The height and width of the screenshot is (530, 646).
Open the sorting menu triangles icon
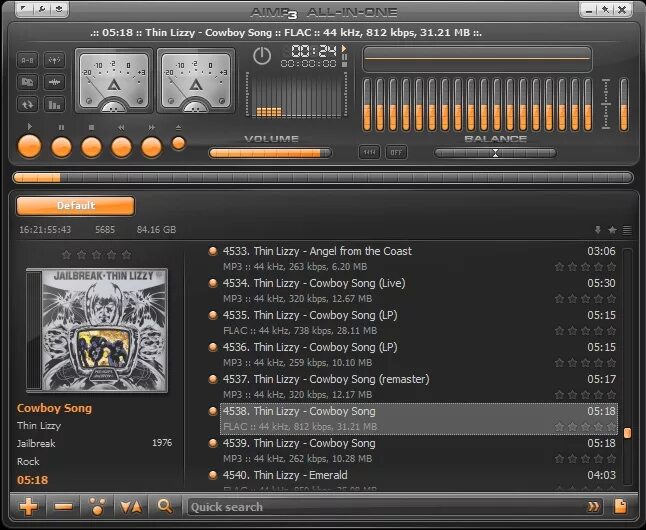(131, 507)
